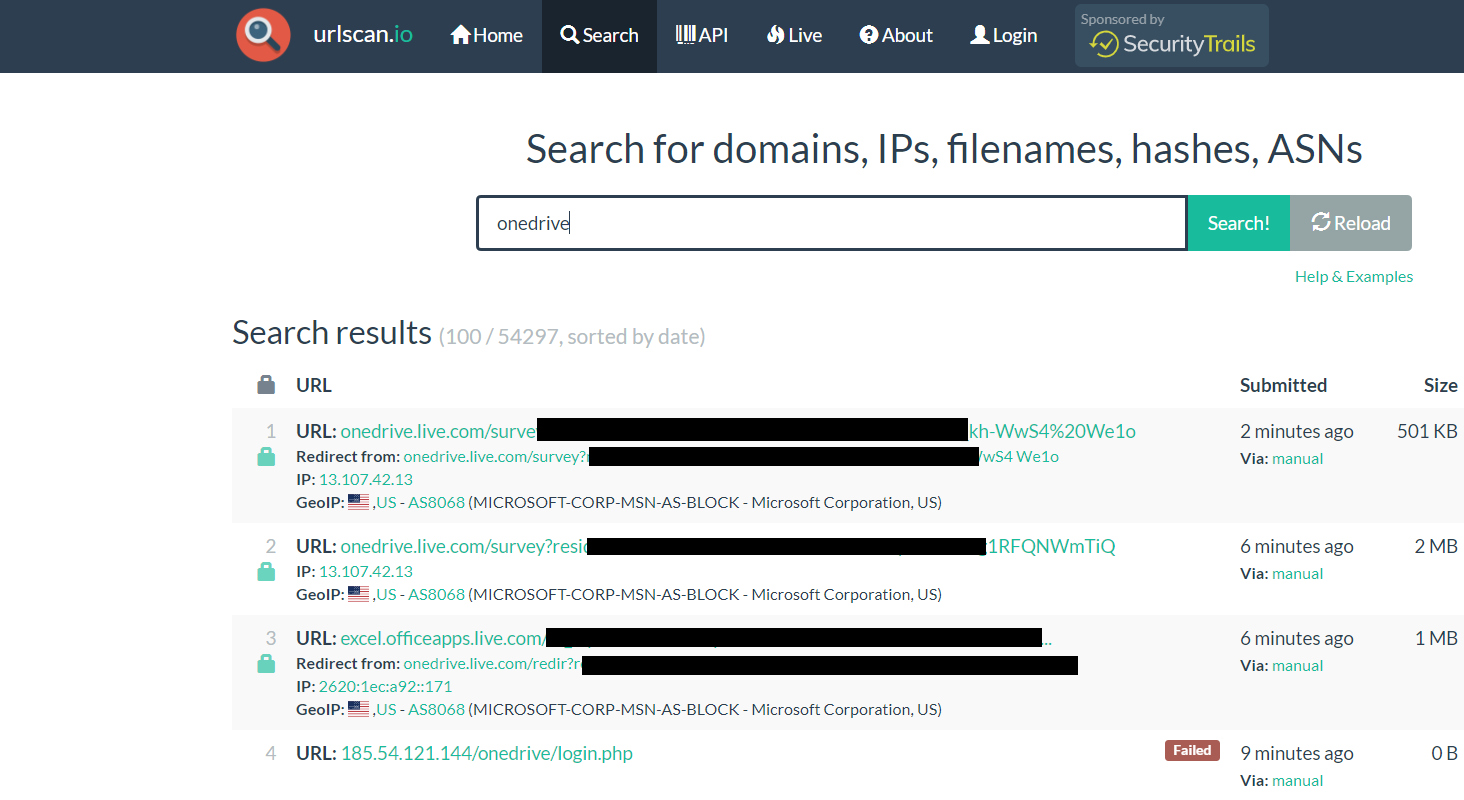Open result 3 excel.officeapps.live.com URL

tap(696, 638)
